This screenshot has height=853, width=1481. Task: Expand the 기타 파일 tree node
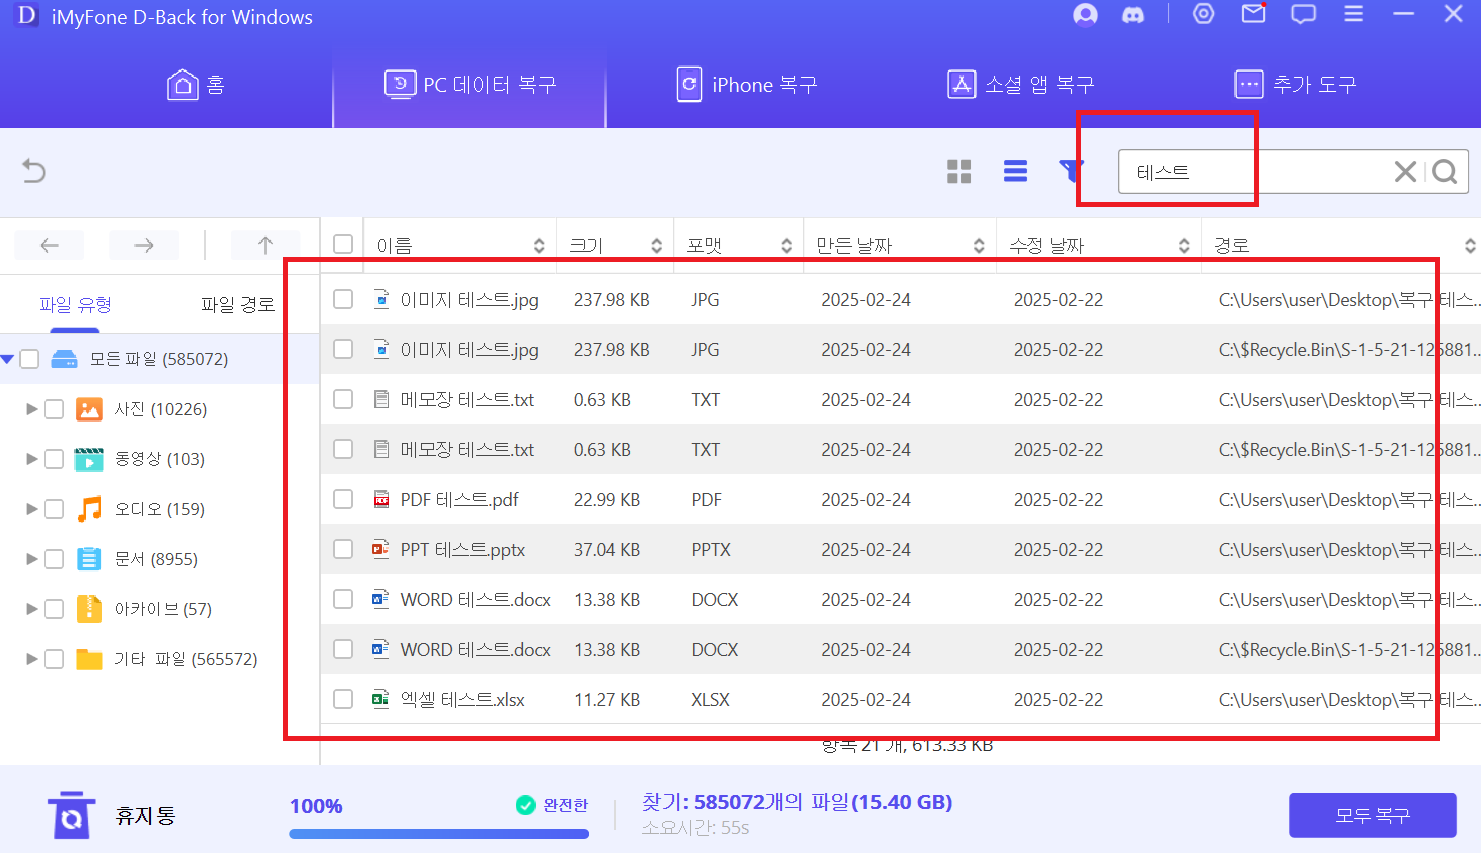32,659
